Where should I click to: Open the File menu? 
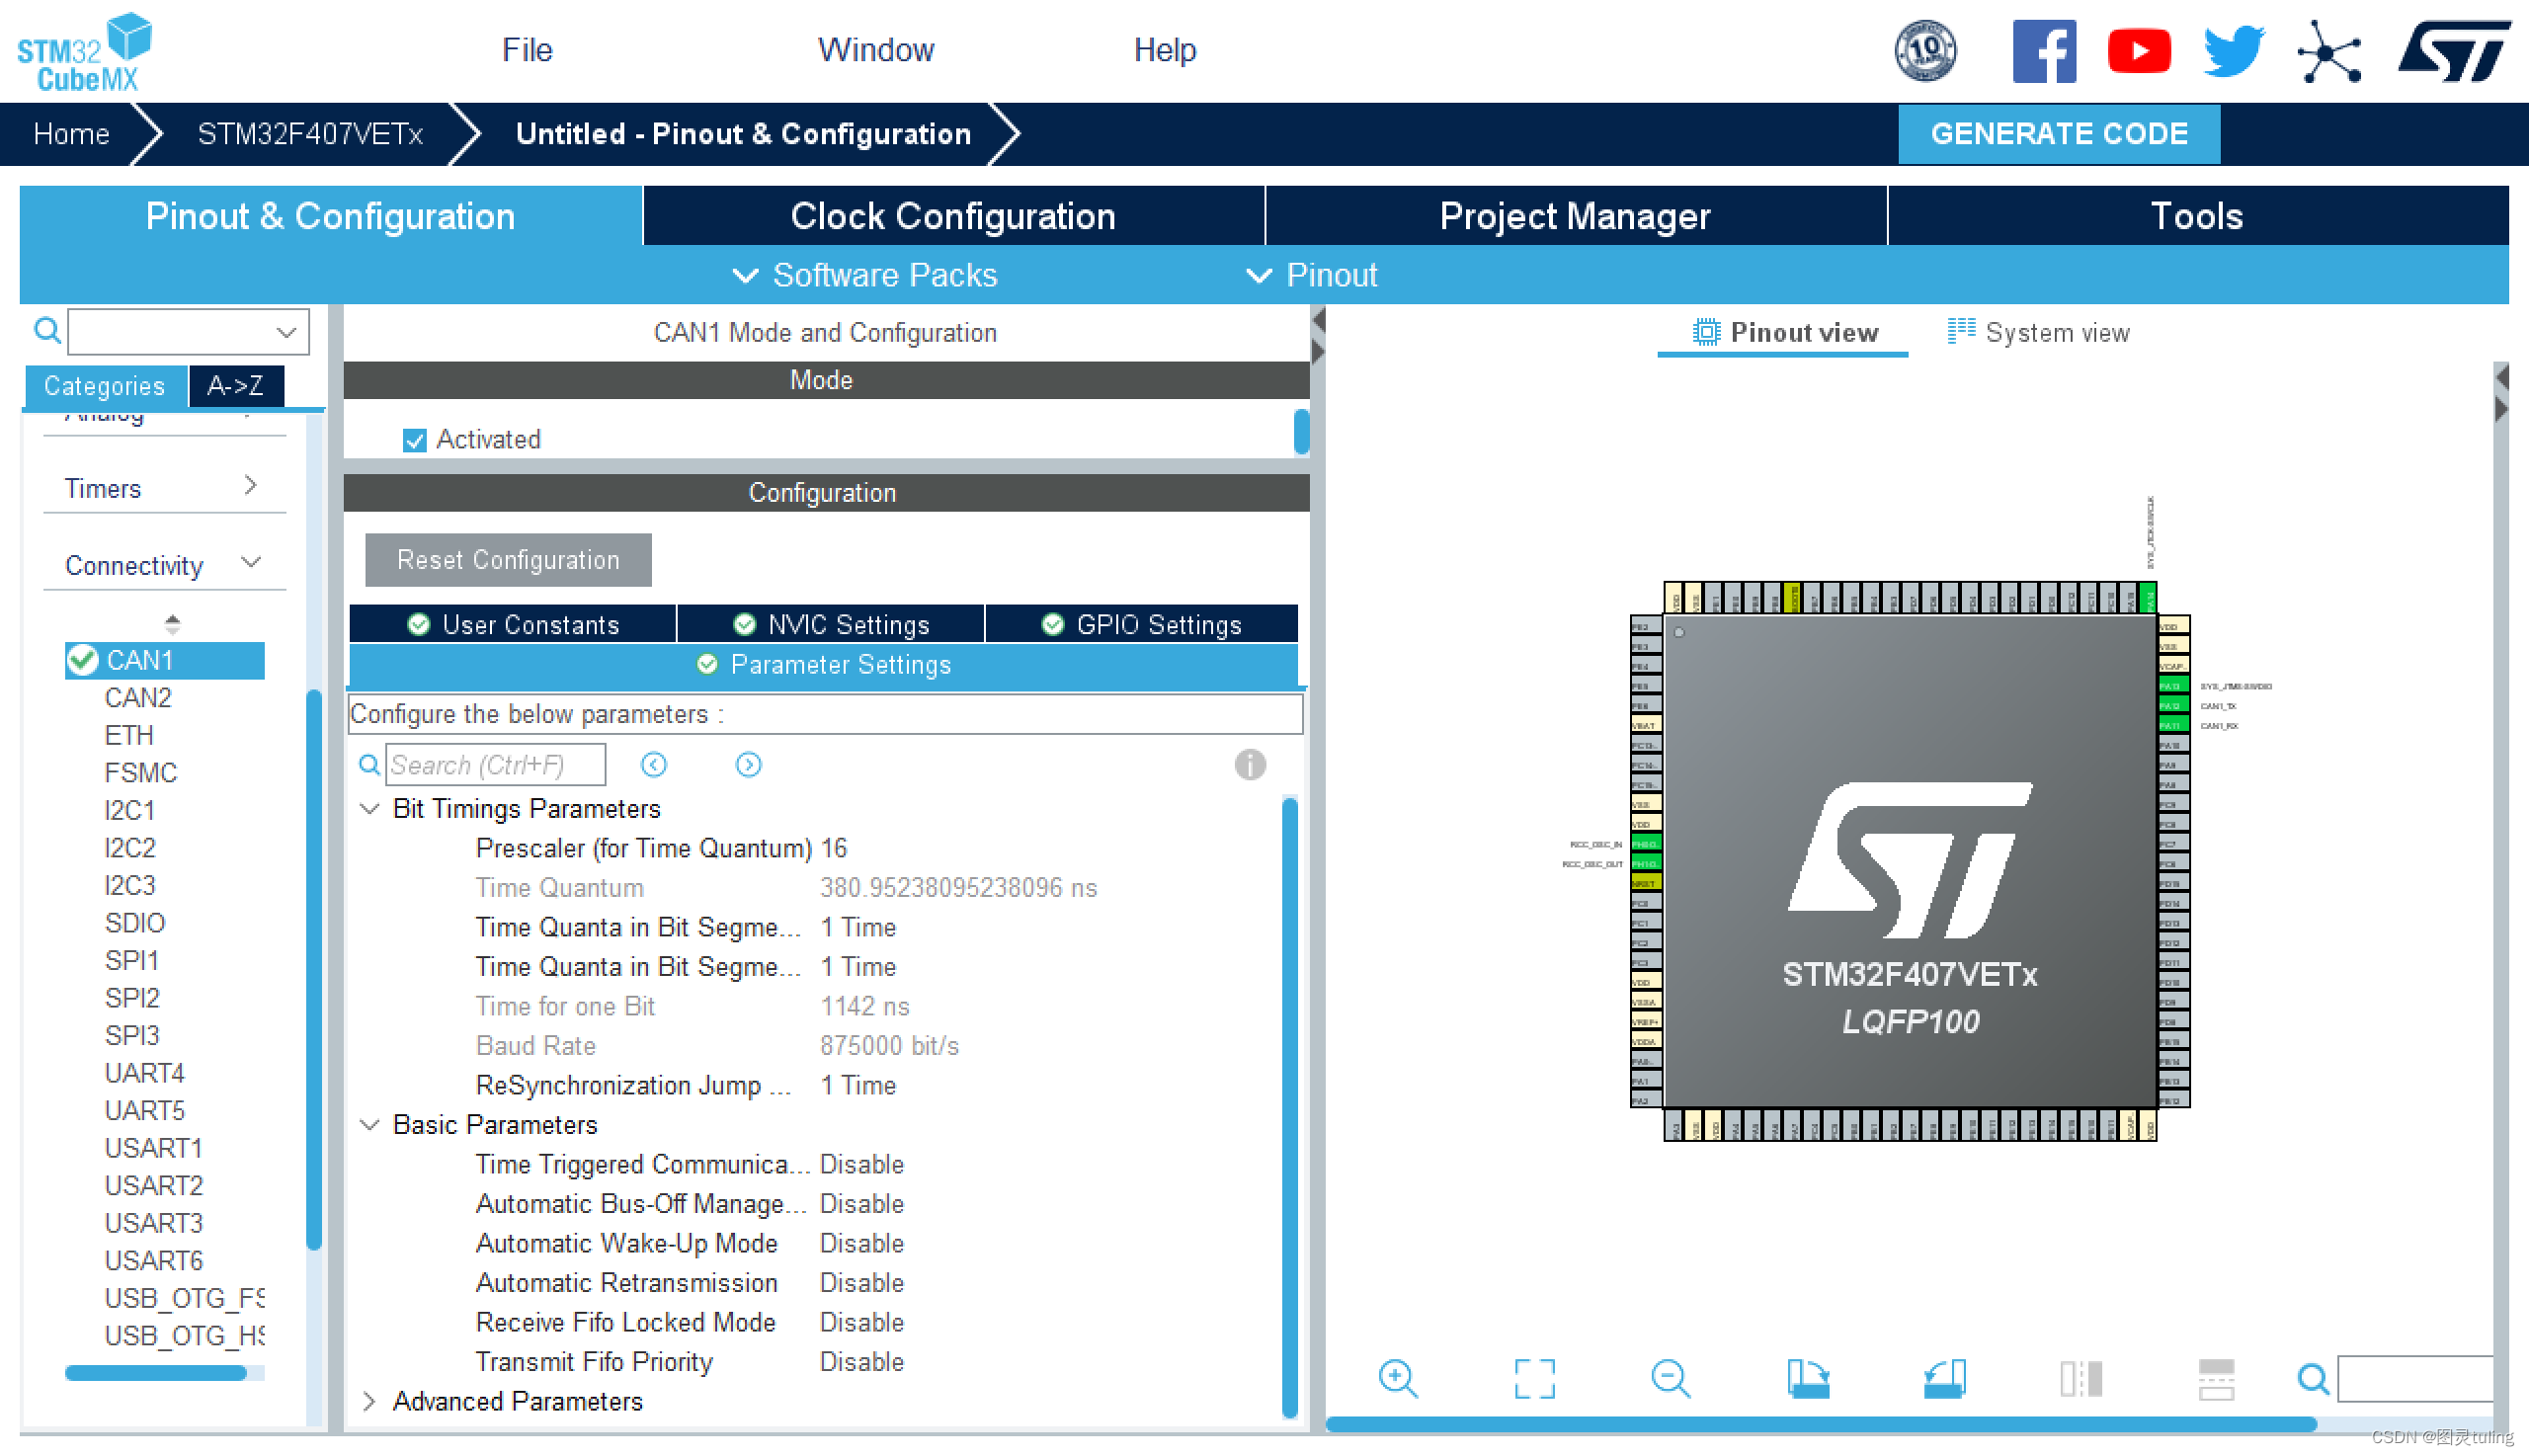point(527,50)
